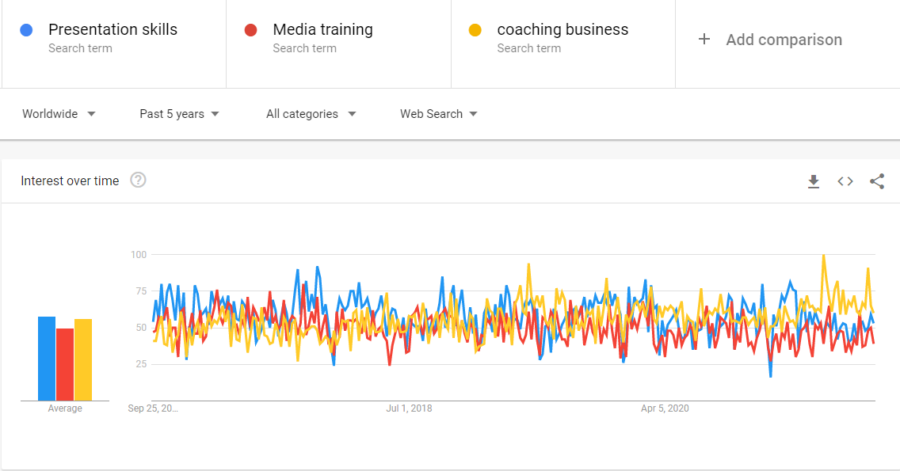Select the red average bar
900x471 pixels.
pos(65,364)
